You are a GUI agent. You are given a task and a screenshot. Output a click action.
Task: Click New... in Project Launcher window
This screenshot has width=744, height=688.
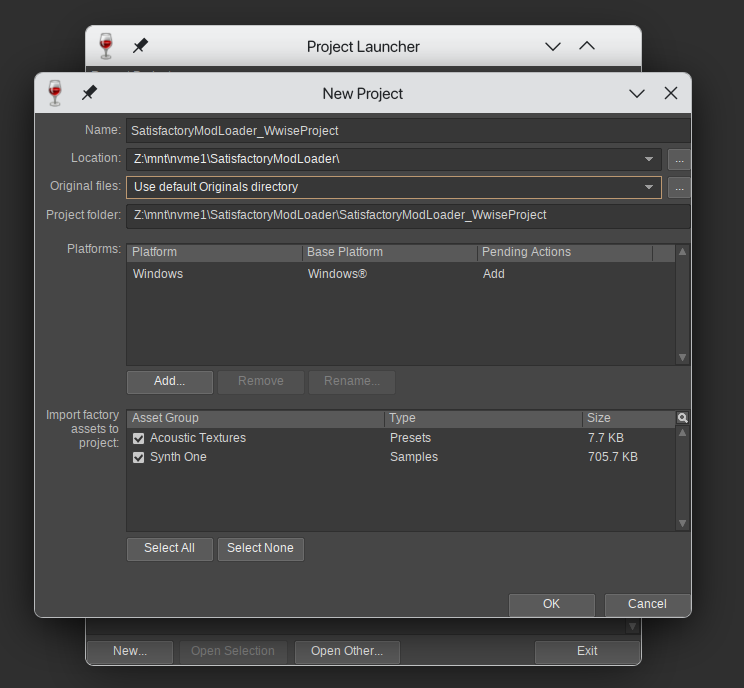(130, 652)
